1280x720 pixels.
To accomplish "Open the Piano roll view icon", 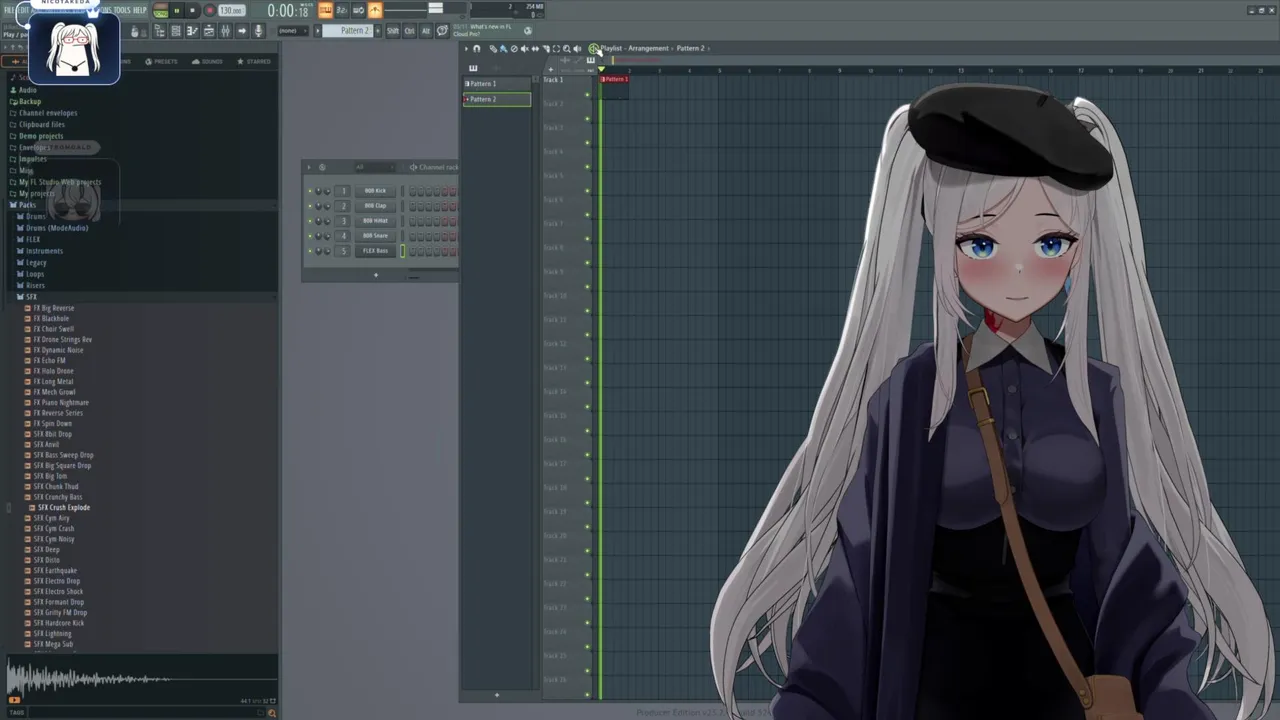I will pos(192,31).
